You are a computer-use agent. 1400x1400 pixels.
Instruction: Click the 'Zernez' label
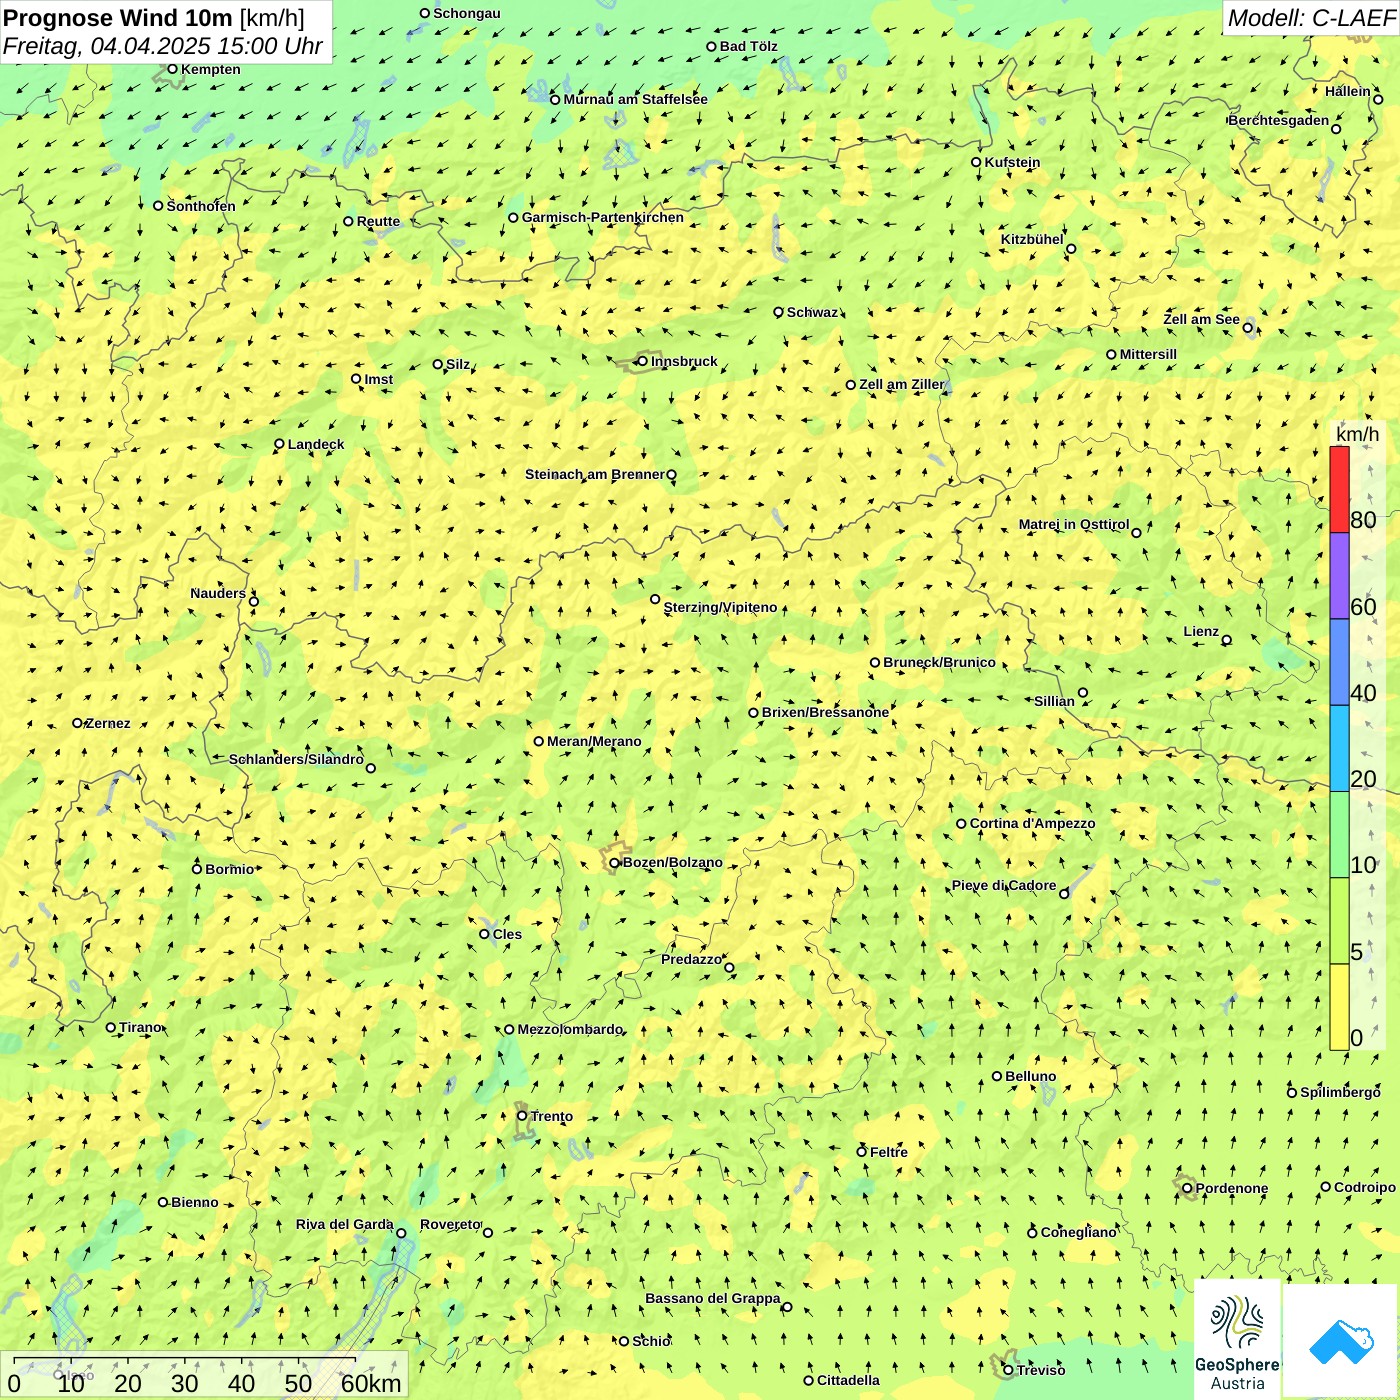pyautogui.click(x=108, y=723)
